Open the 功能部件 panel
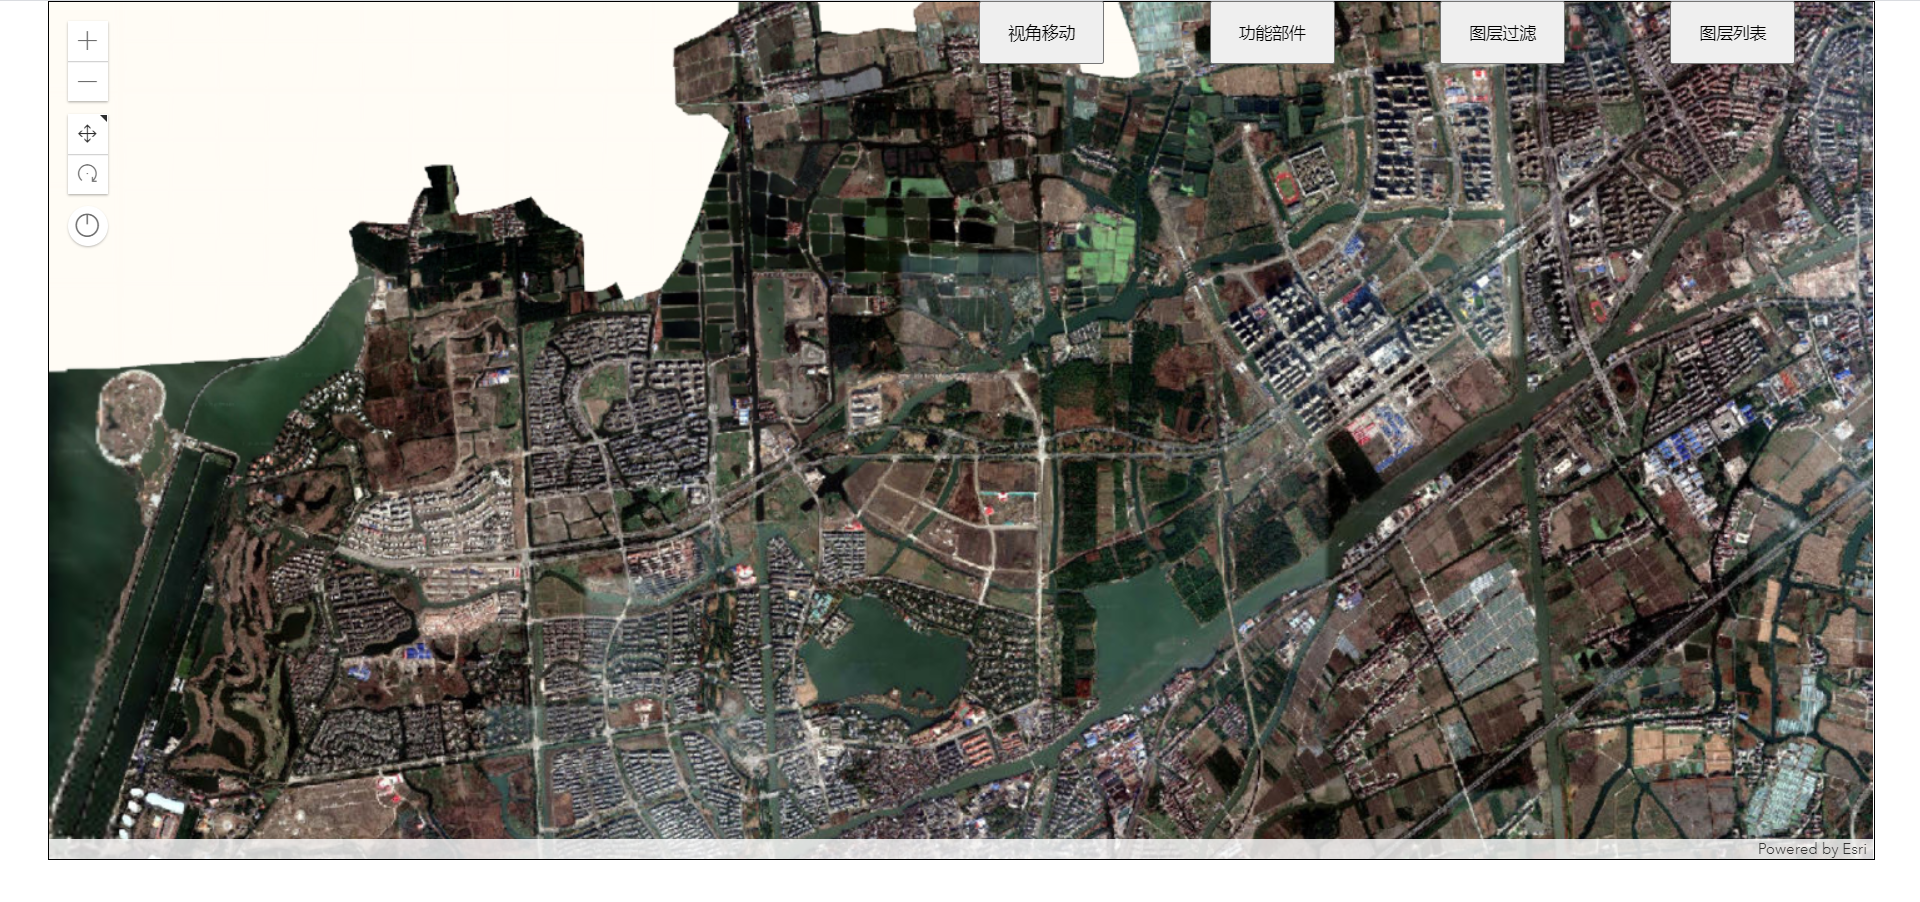 pyautogui.click(x=1272, y=33)
